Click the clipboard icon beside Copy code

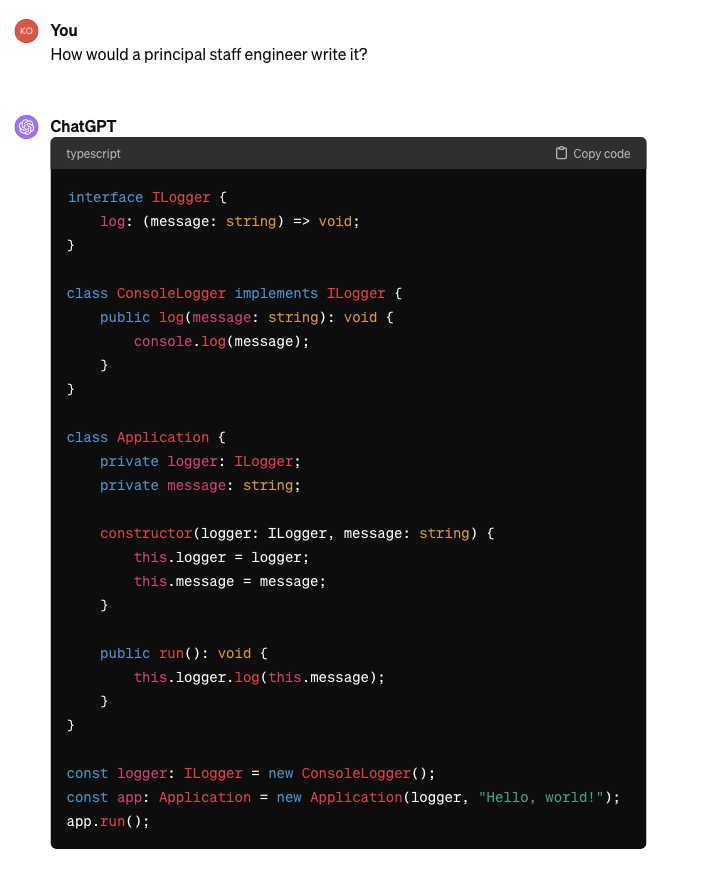coord(561,153)
